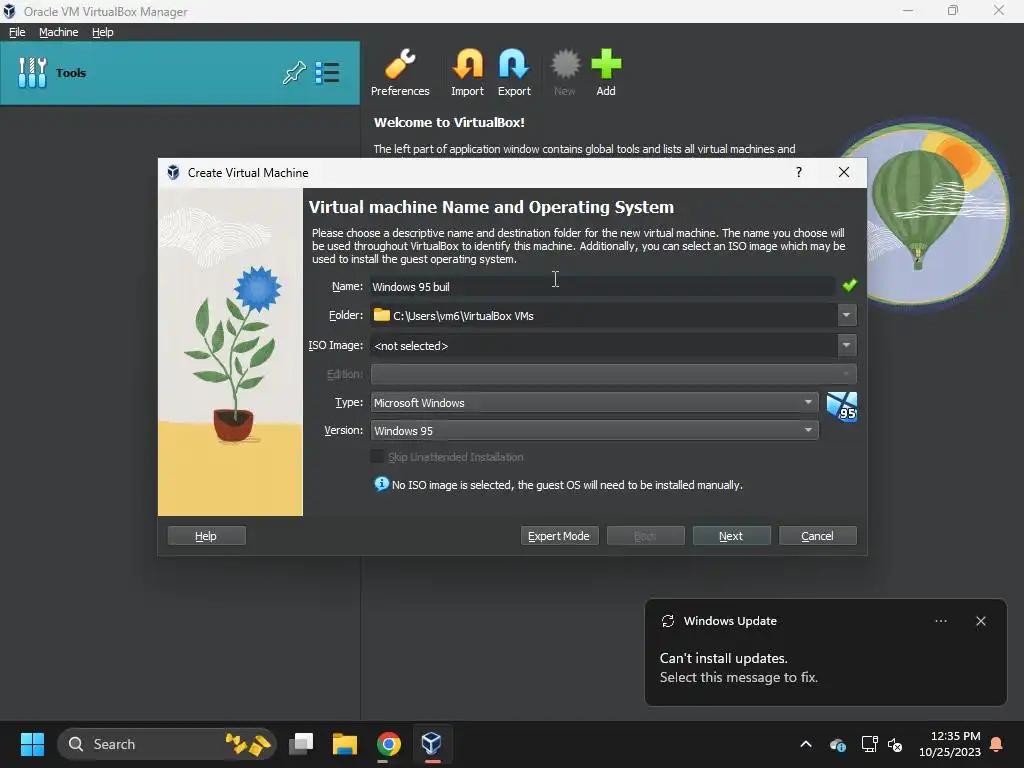Expand the ISO Image dropdown arrow
The image size is (1024, 768).
click(x=846, y=345)
